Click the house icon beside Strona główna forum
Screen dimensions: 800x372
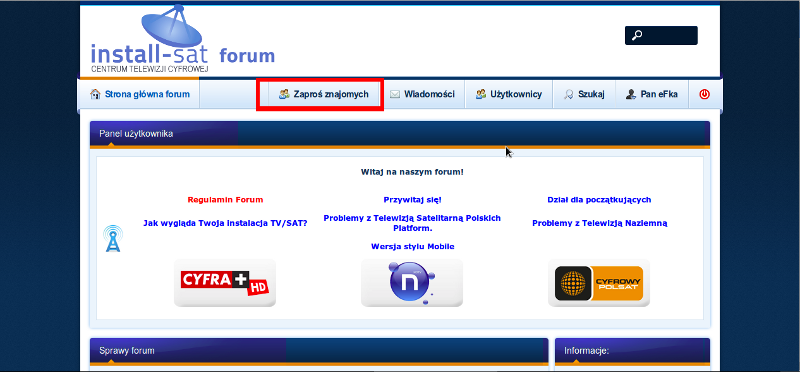(x=95, y=94)
